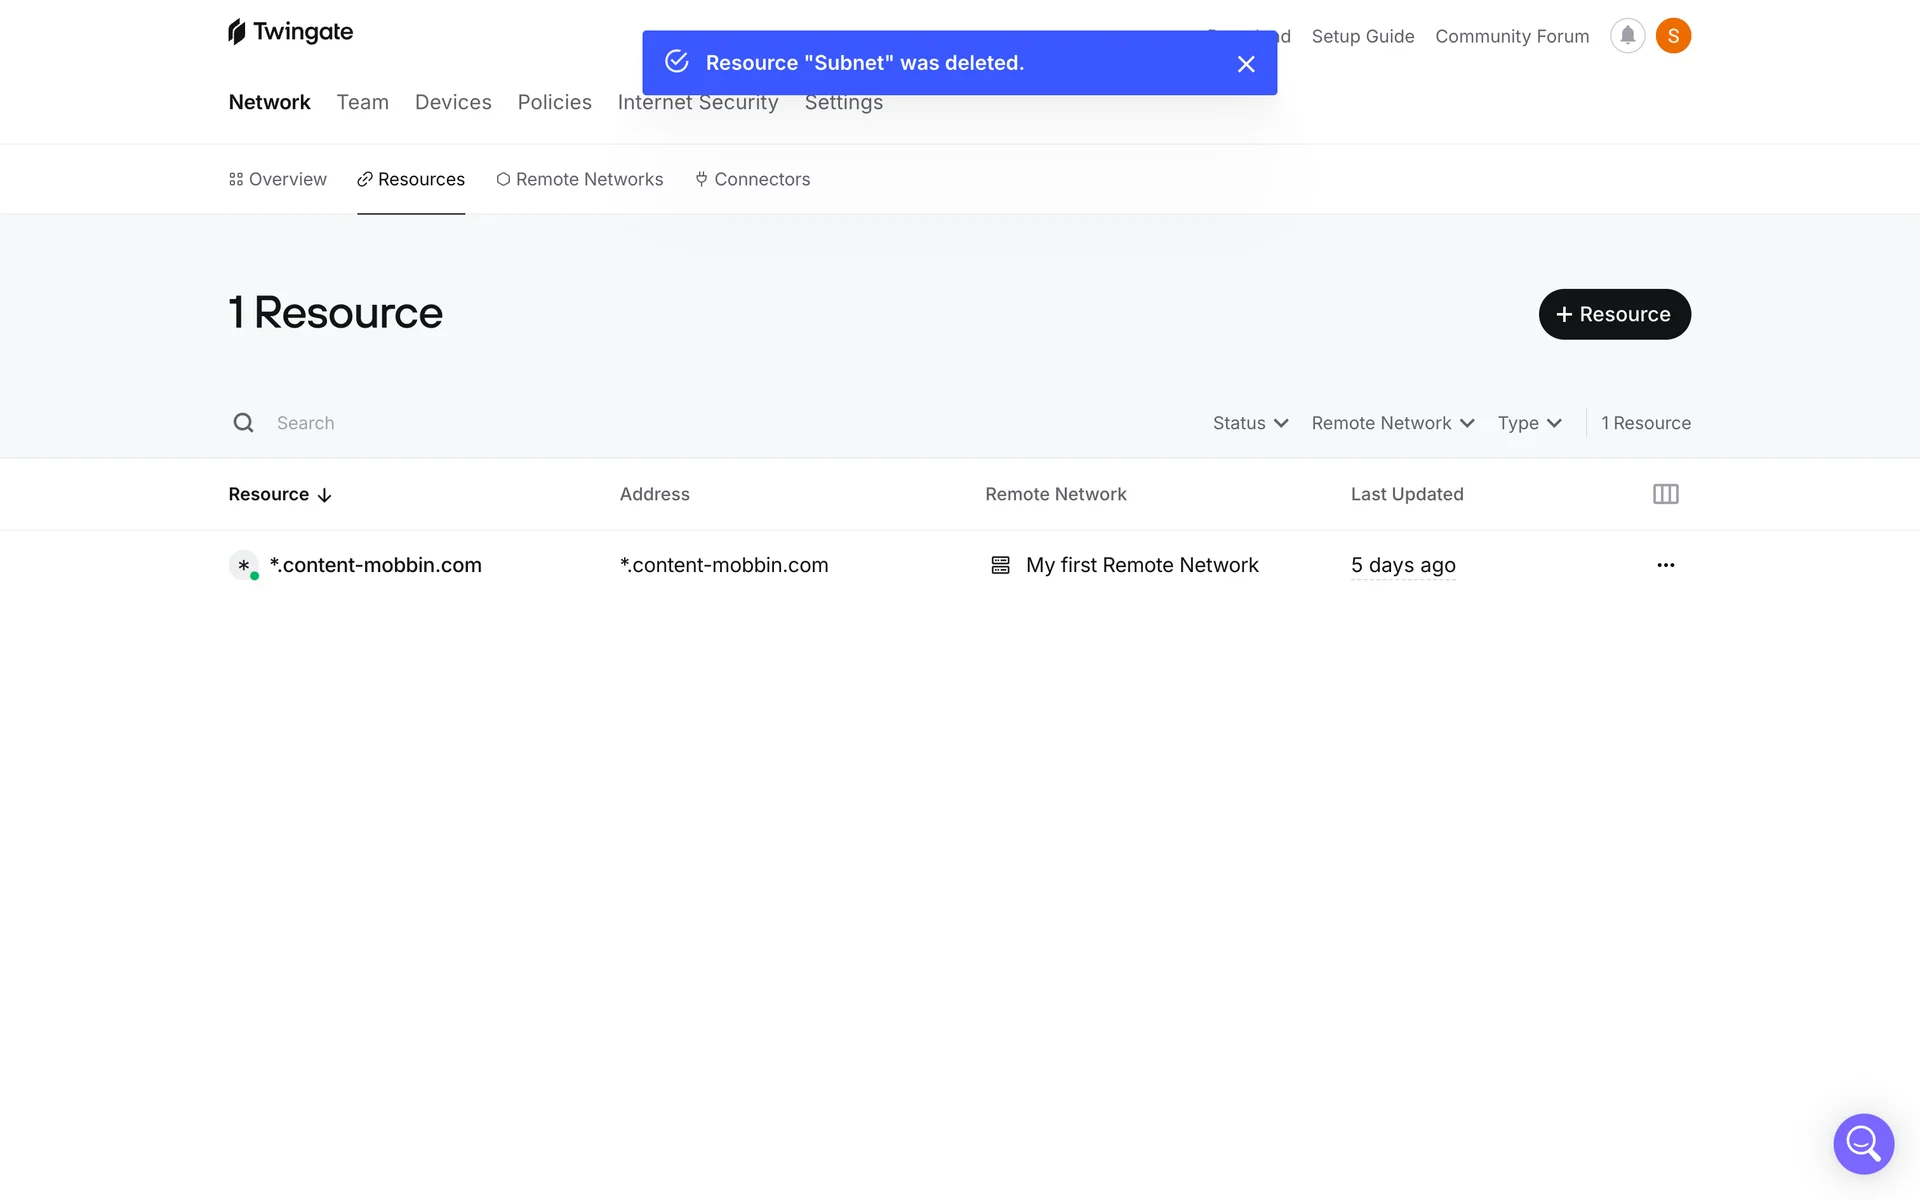Viewport: 1920px width, 1200px height.
Task: Open the support chat bubble
Action: pos(1863,1143)
